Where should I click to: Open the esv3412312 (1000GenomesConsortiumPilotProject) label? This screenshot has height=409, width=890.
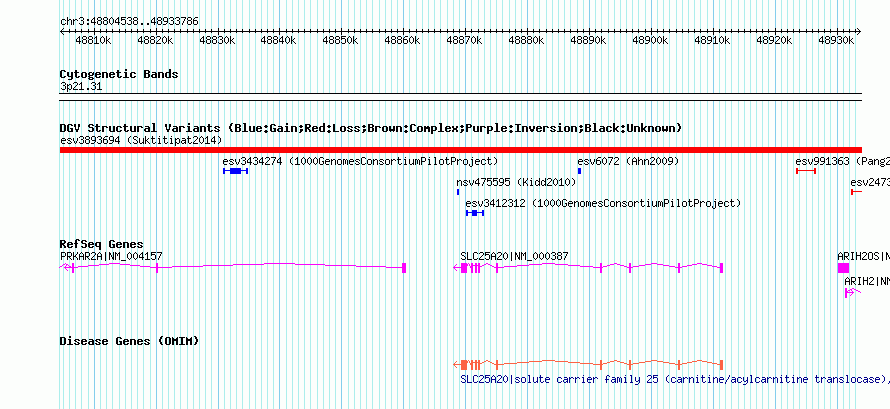pyautogui.click(x=603, y=203)
